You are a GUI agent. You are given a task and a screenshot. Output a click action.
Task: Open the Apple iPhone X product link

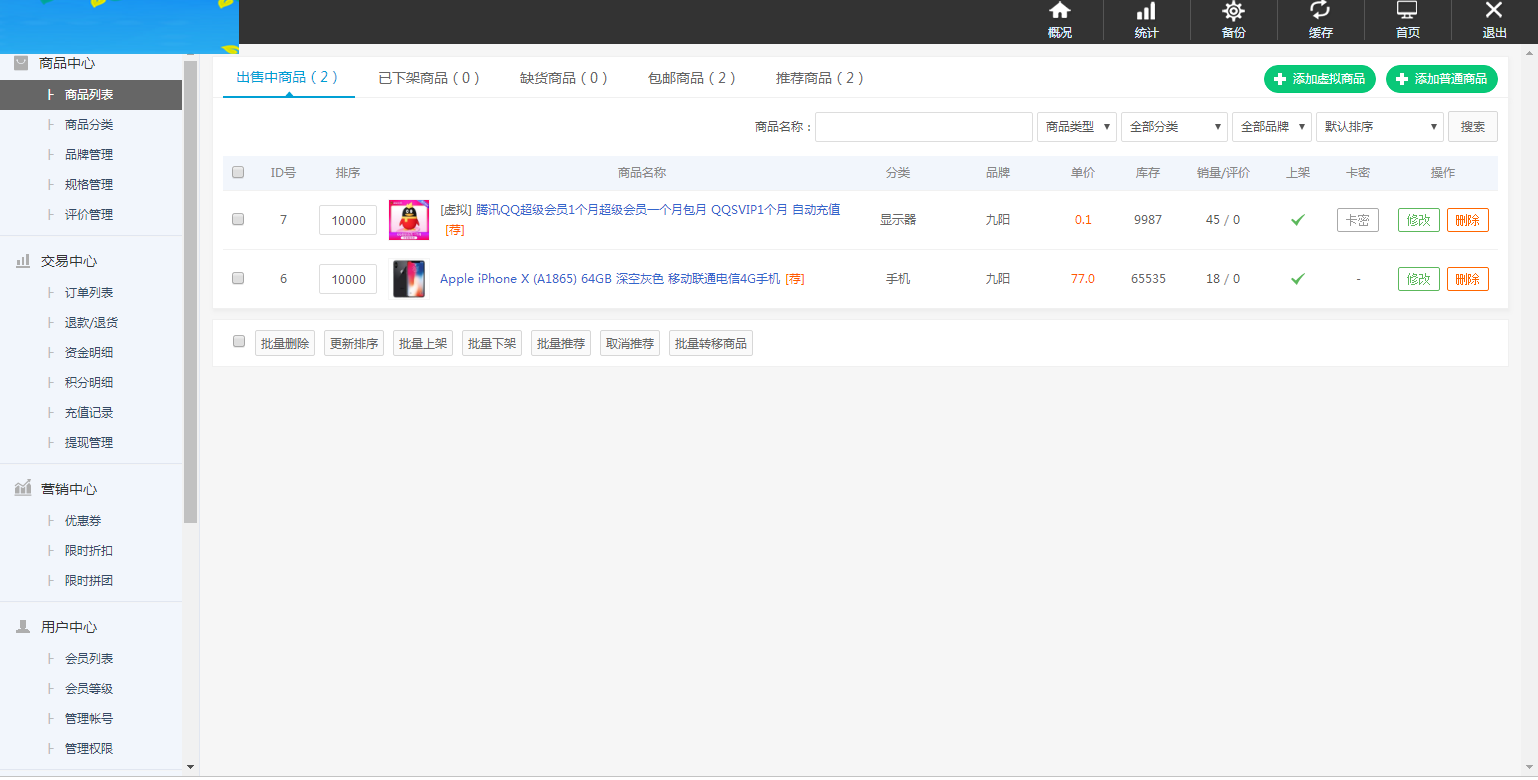[x=610, y=279]
